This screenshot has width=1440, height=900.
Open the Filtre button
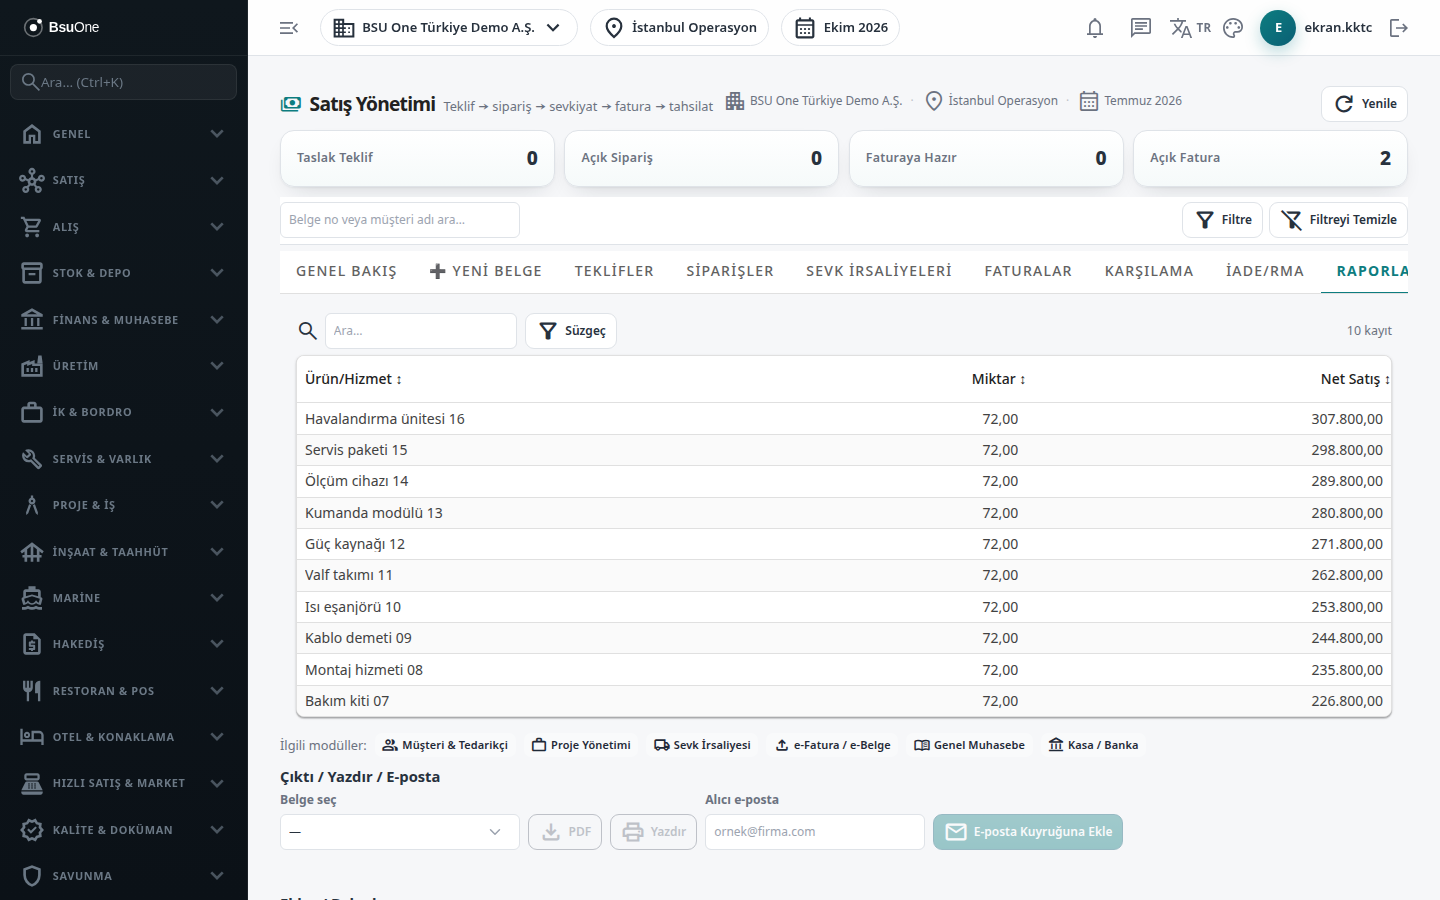pyautogui.click(x=1223, y=220)
